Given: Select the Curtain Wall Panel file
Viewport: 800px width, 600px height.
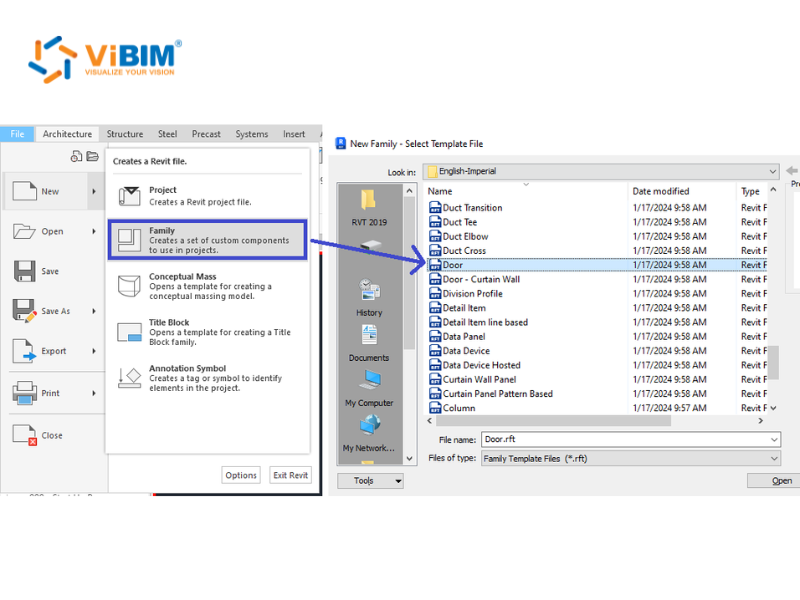Looking at the screenshot, I should (x=597, y=379).
